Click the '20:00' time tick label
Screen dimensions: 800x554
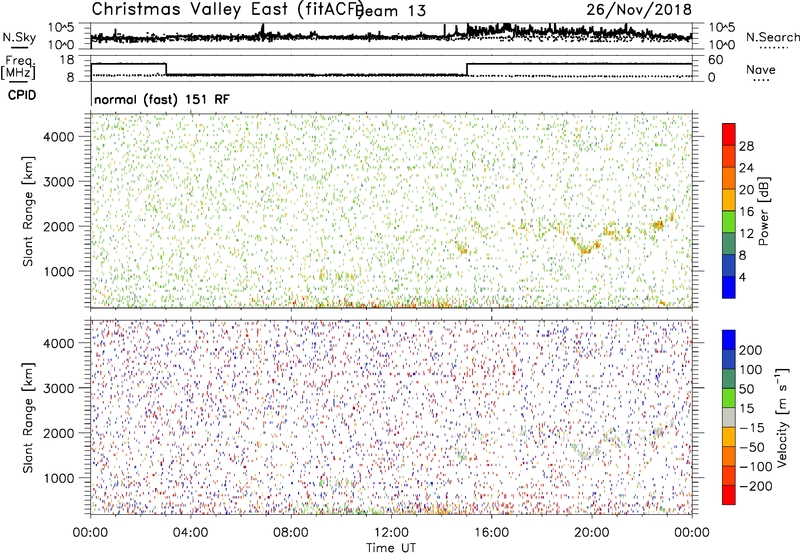(592, 533)
